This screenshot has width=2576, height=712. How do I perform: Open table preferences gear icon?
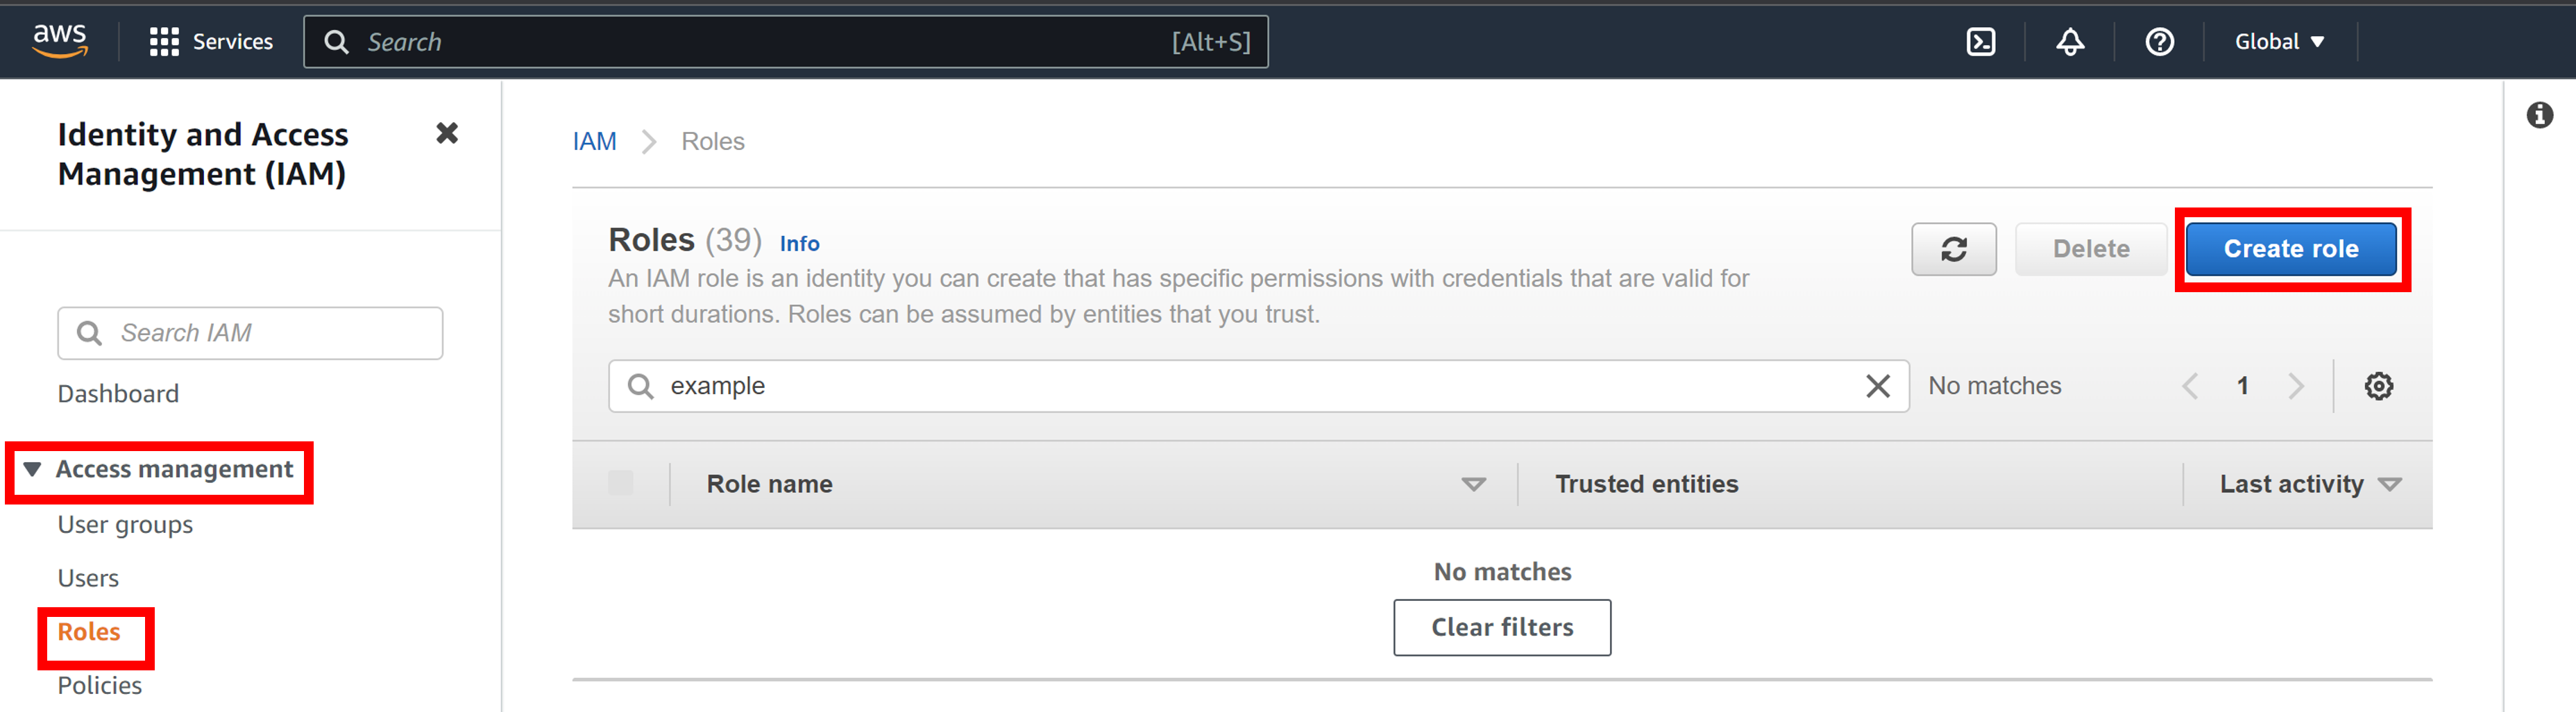coord(2378,386)
